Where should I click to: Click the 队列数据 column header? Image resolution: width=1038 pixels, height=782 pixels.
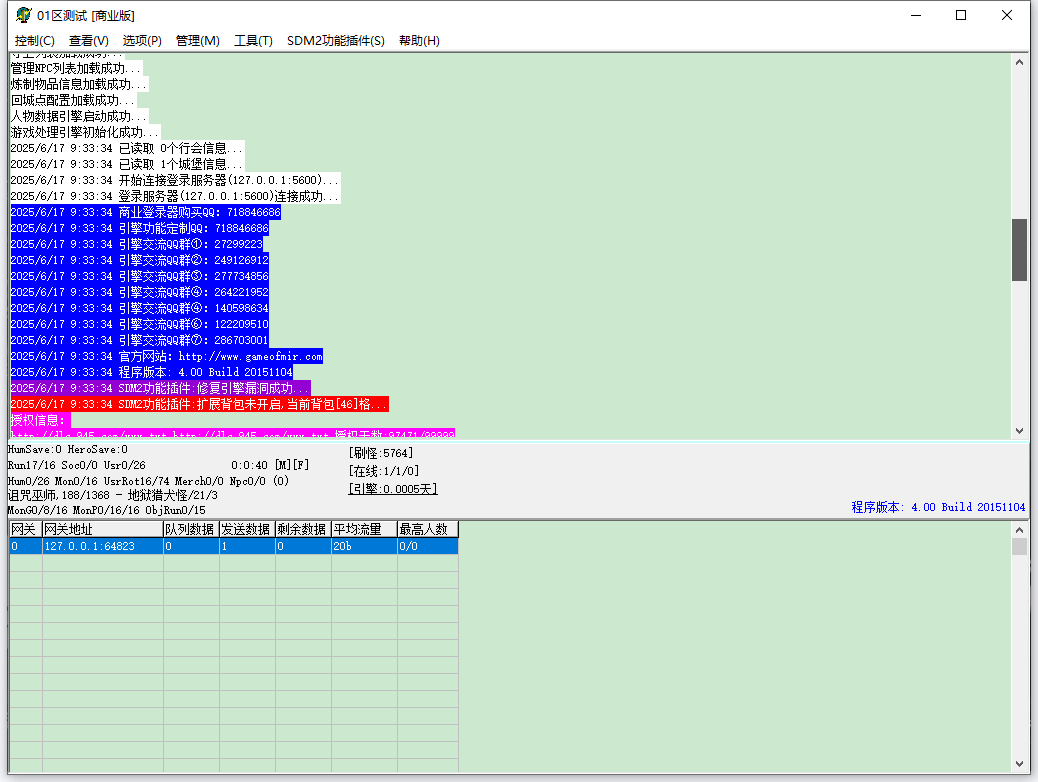tap(191, 529)
